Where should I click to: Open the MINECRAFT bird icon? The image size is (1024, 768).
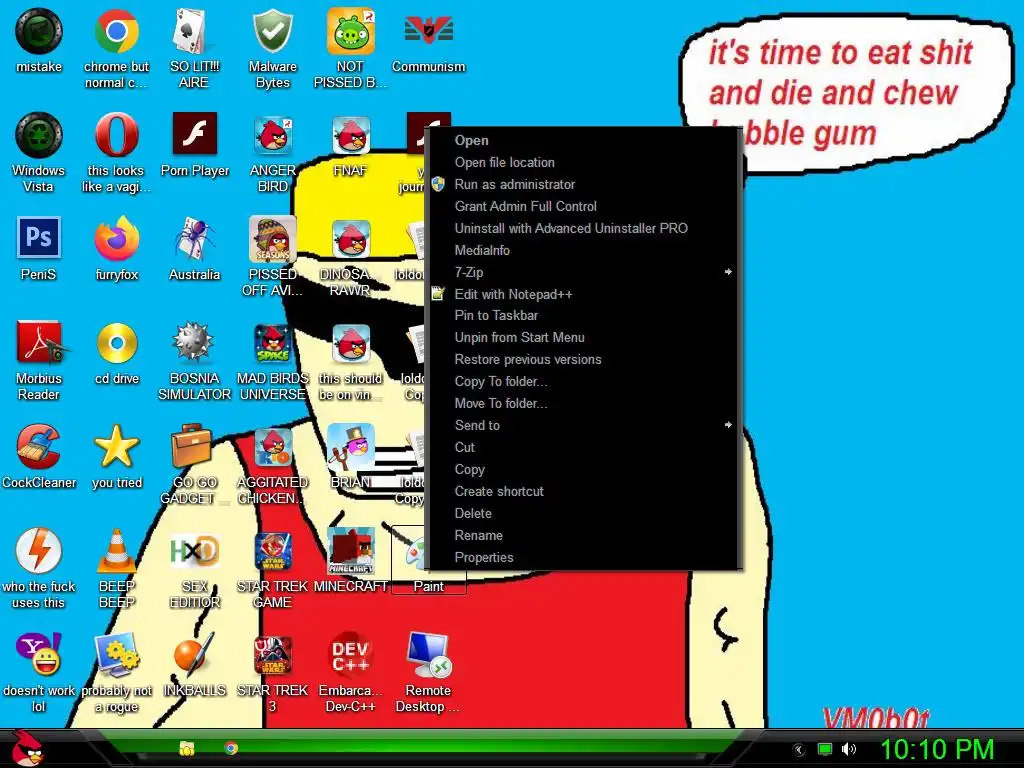pos(351,560)
